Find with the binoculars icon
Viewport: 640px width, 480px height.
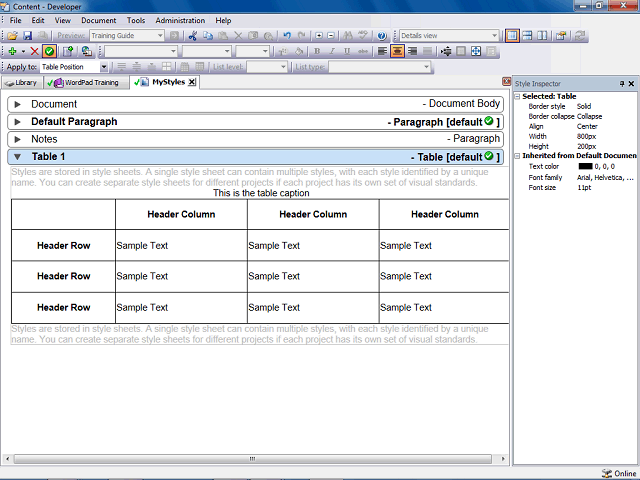[x=348, y=36]
